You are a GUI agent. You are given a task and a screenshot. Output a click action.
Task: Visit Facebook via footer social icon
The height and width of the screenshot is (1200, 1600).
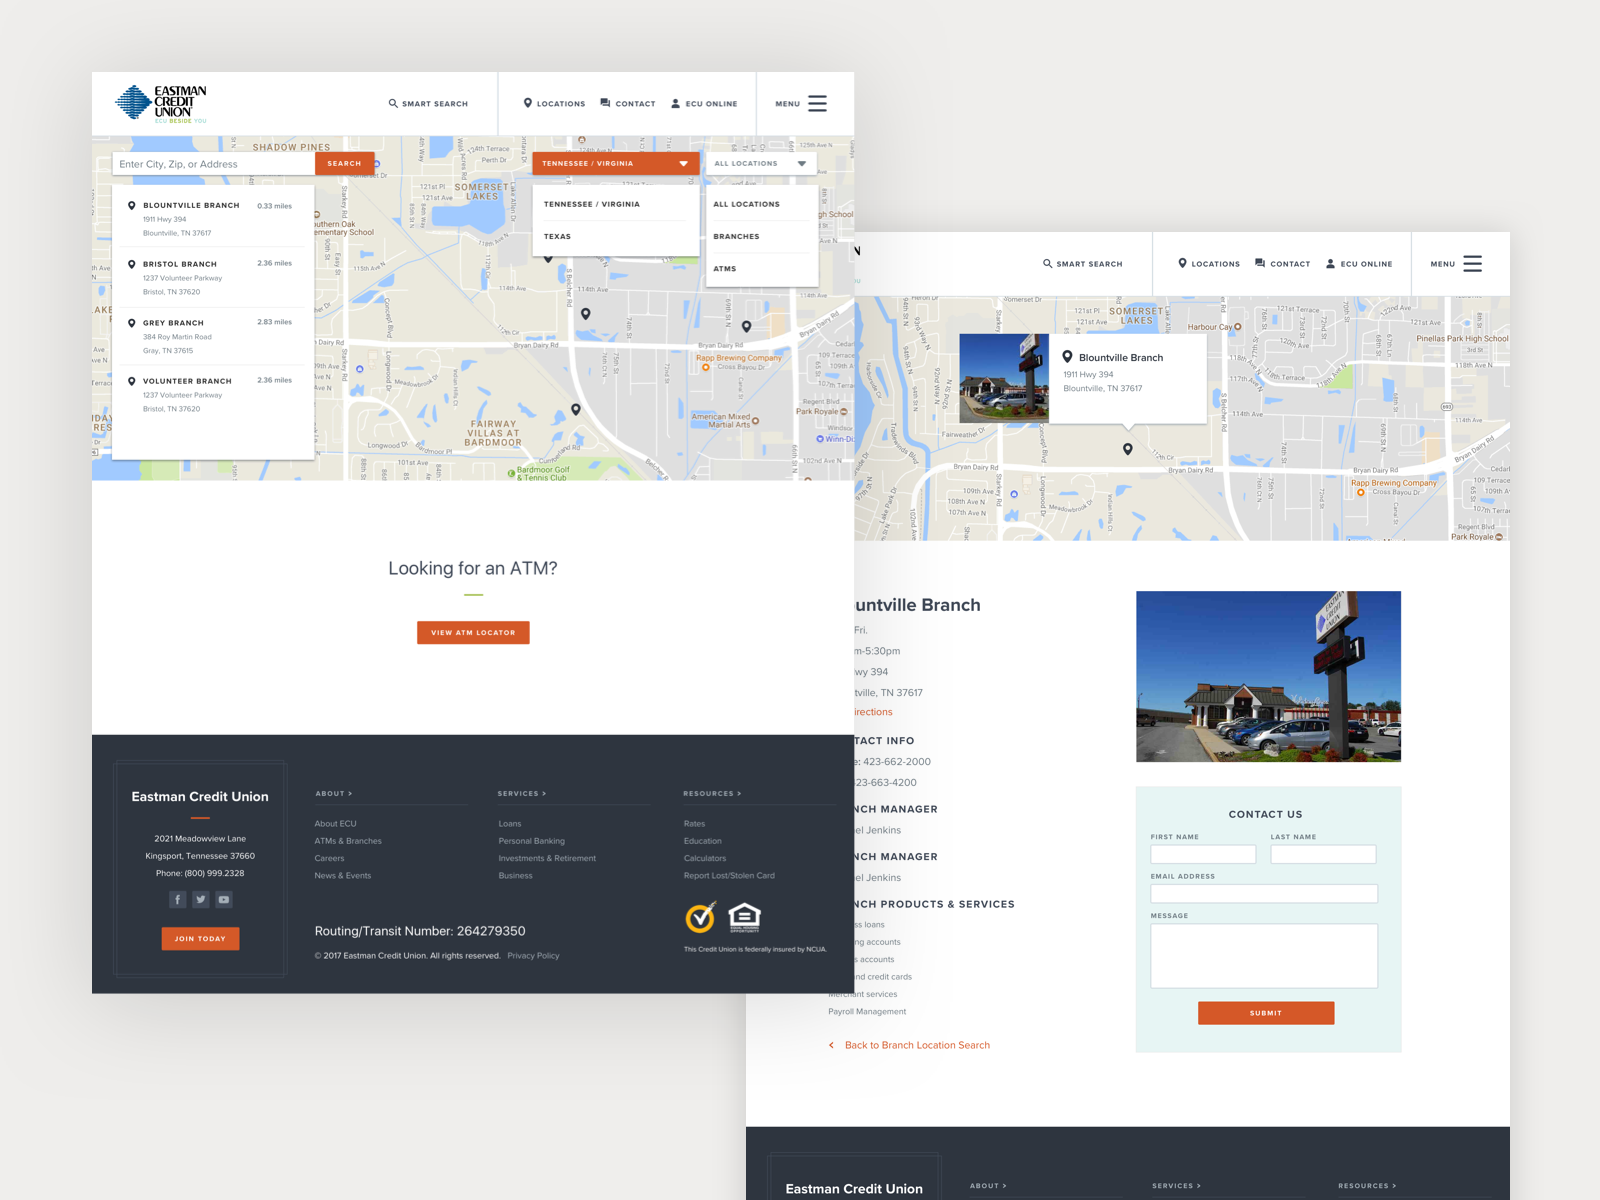(x=177, y=899)
